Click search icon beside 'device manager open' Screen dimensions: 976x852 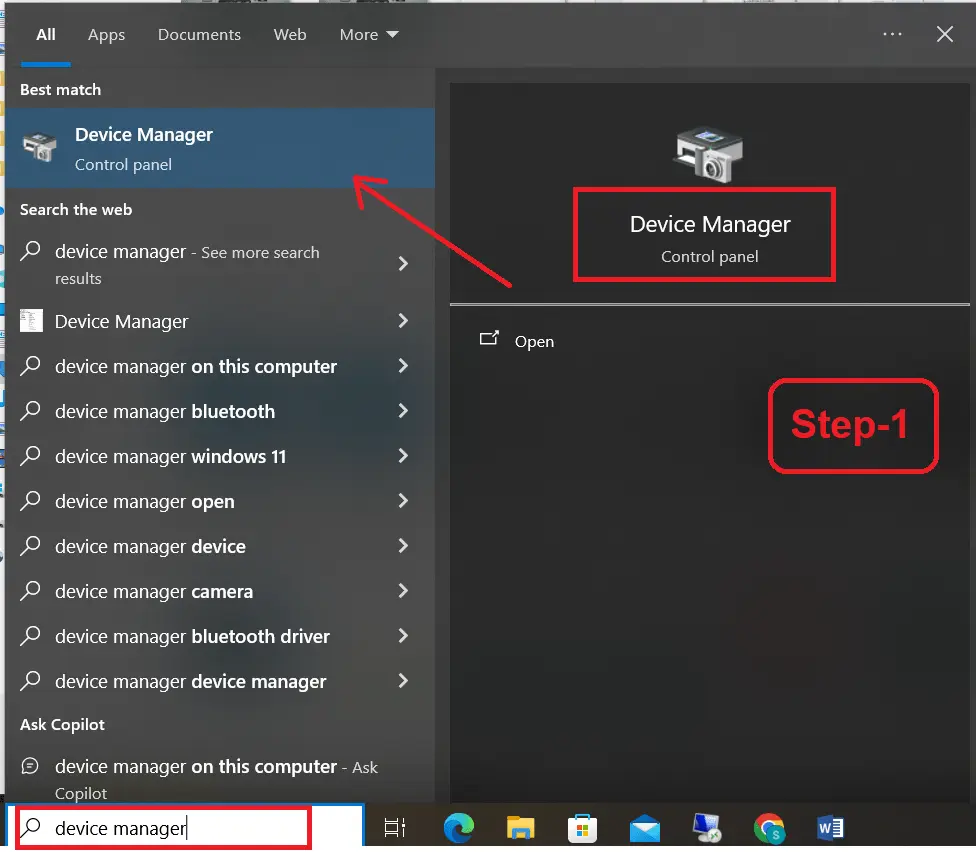coord(30,502)
